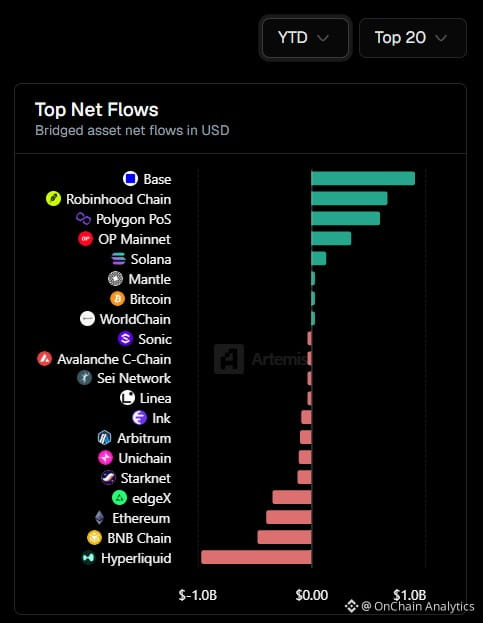Viewport: 483px width, 623px height.
Task: Select the Solana logo icon
Action: pos(118,259)
